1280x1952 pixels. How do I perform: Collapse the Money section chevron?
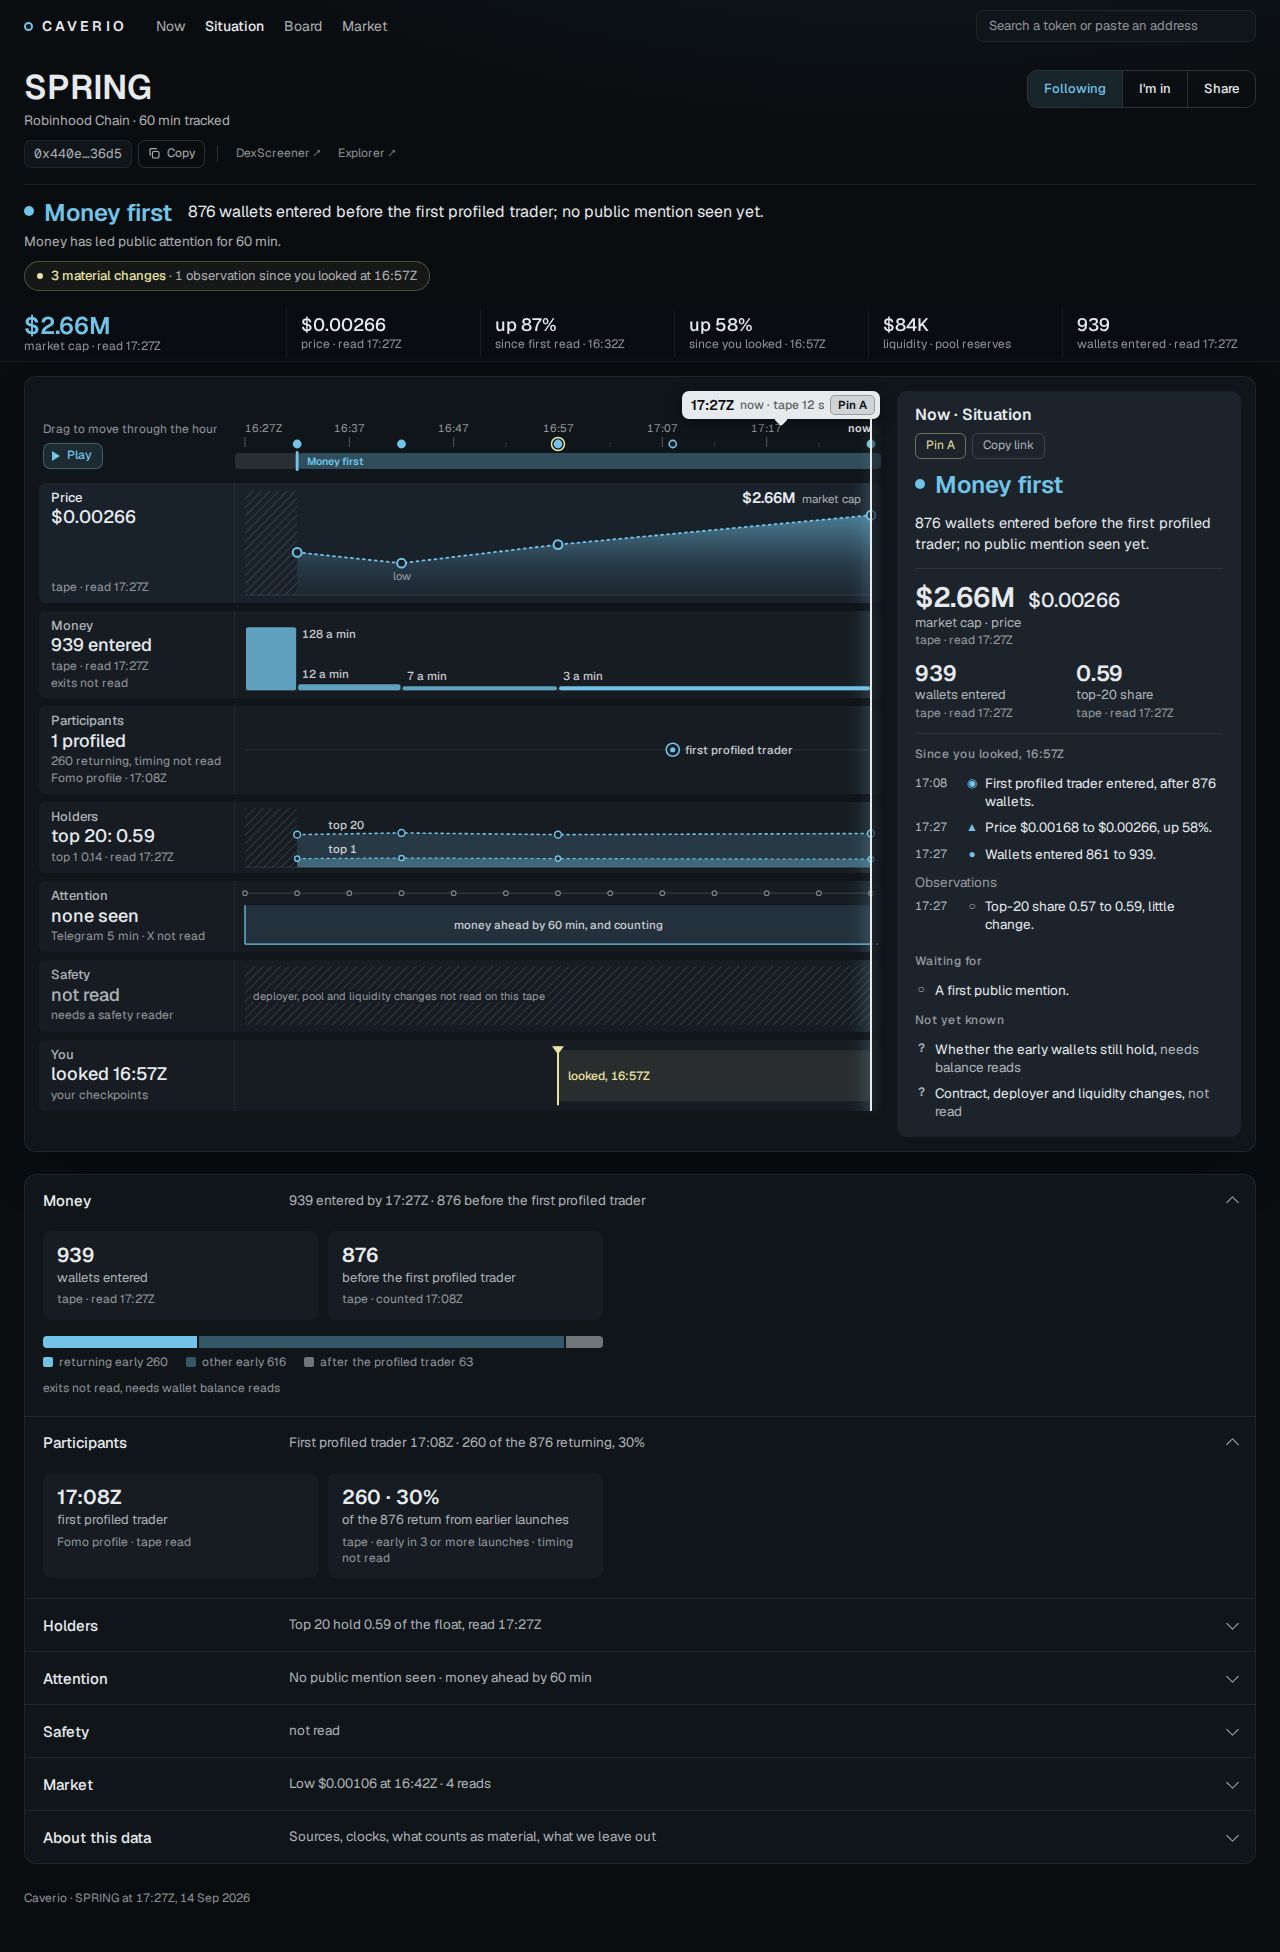(1232, 1200)
